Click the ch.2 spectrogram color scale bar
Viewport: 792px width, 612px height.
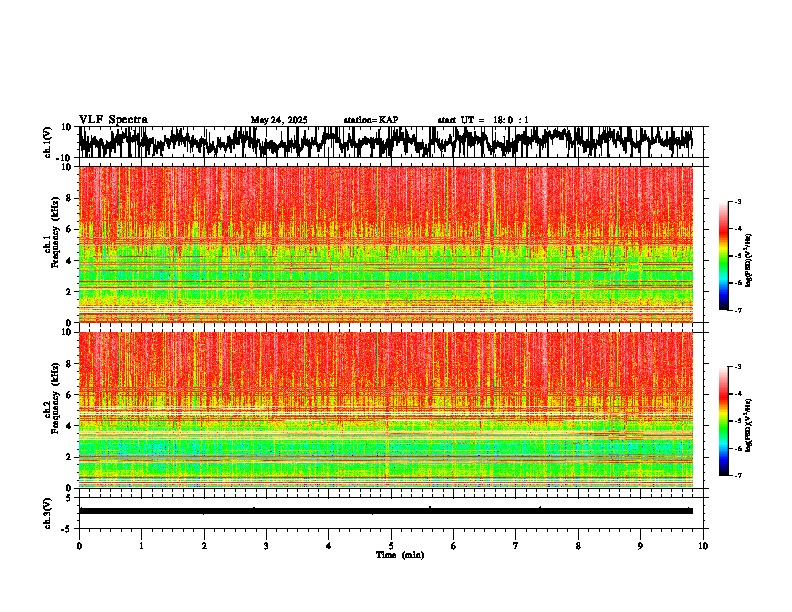pos(723,421)
